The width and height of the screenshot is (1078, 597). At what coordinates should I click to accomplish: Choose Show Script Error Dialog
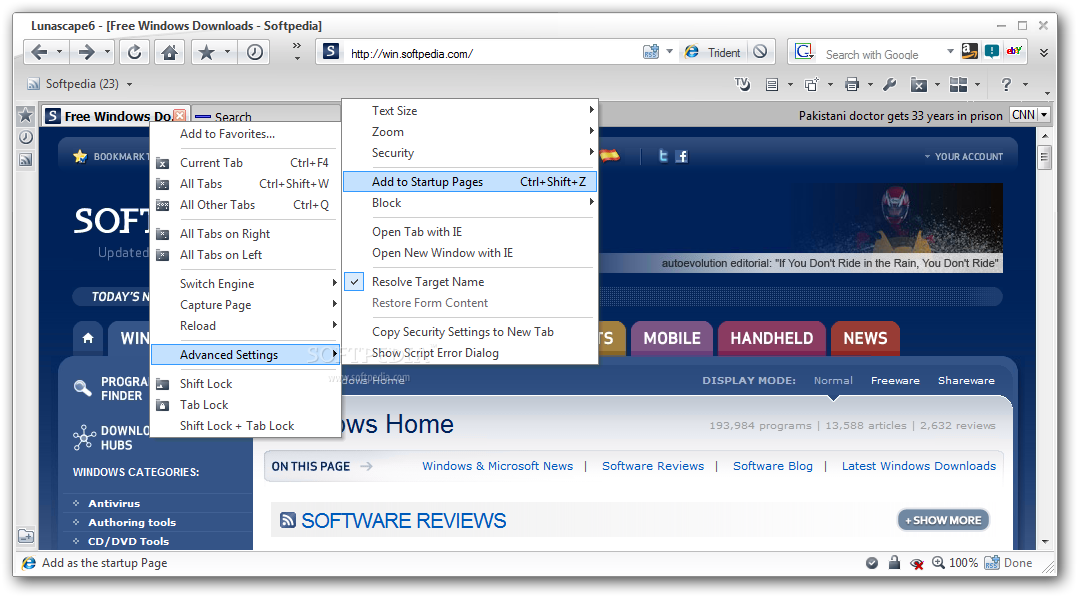point(470,353)
